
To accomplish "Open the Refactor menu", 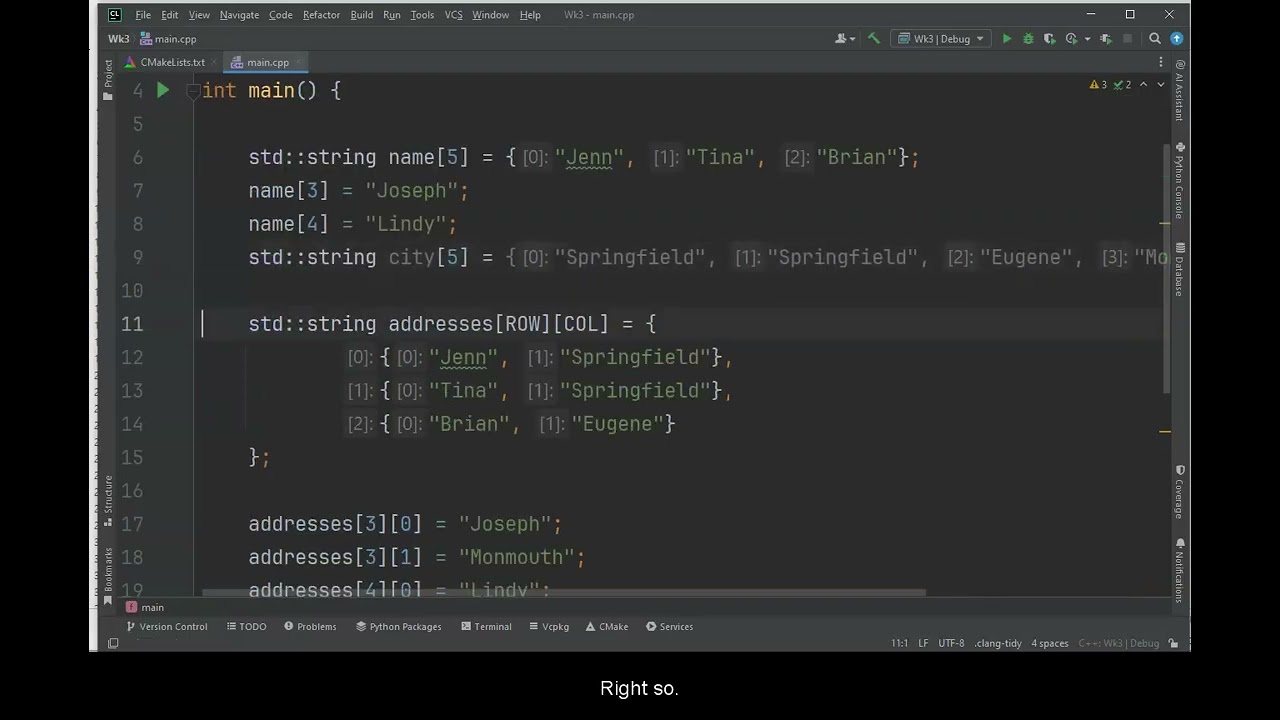I will tap(322, 15).
